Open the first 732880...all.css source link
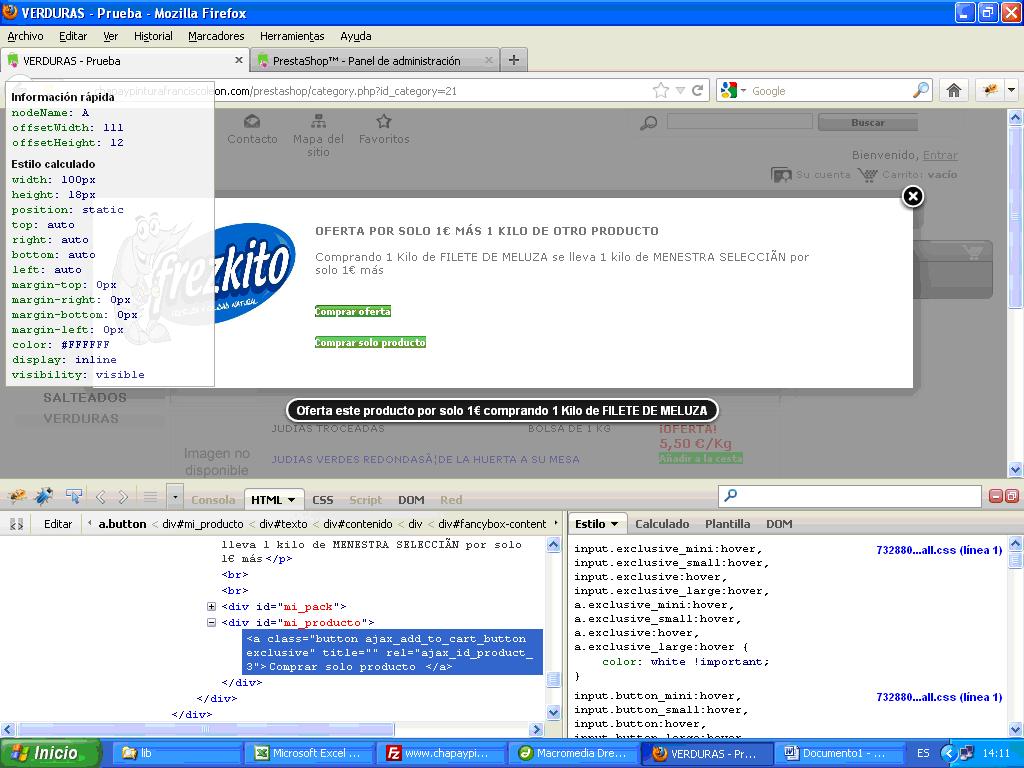Viewport: 1024px width, 768px height. 939,550
